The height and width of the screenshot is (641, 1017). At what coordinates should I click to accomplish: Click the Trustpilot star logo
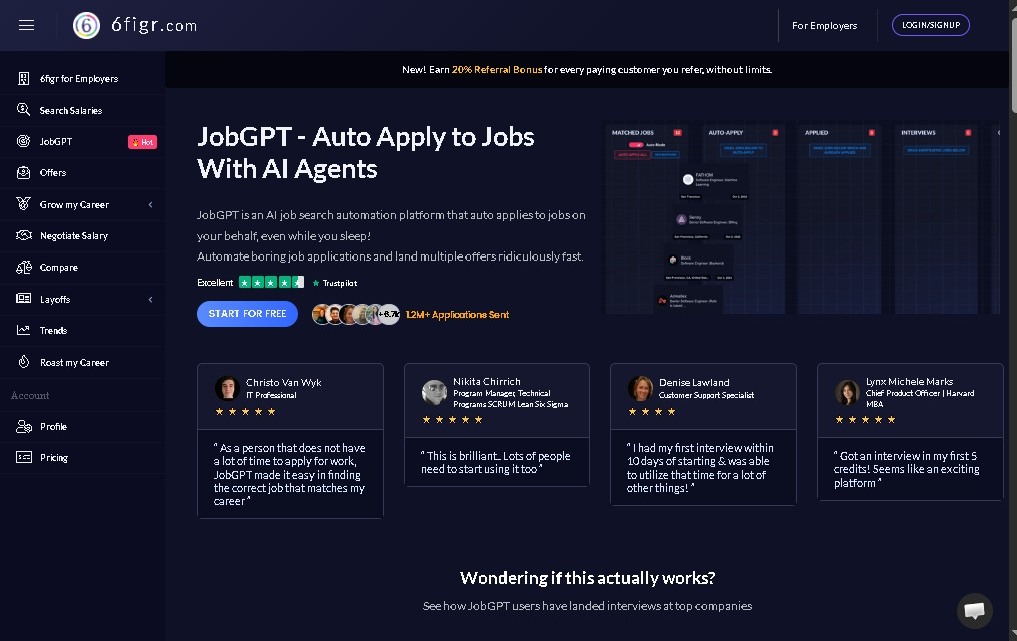[x=316, y=283]
